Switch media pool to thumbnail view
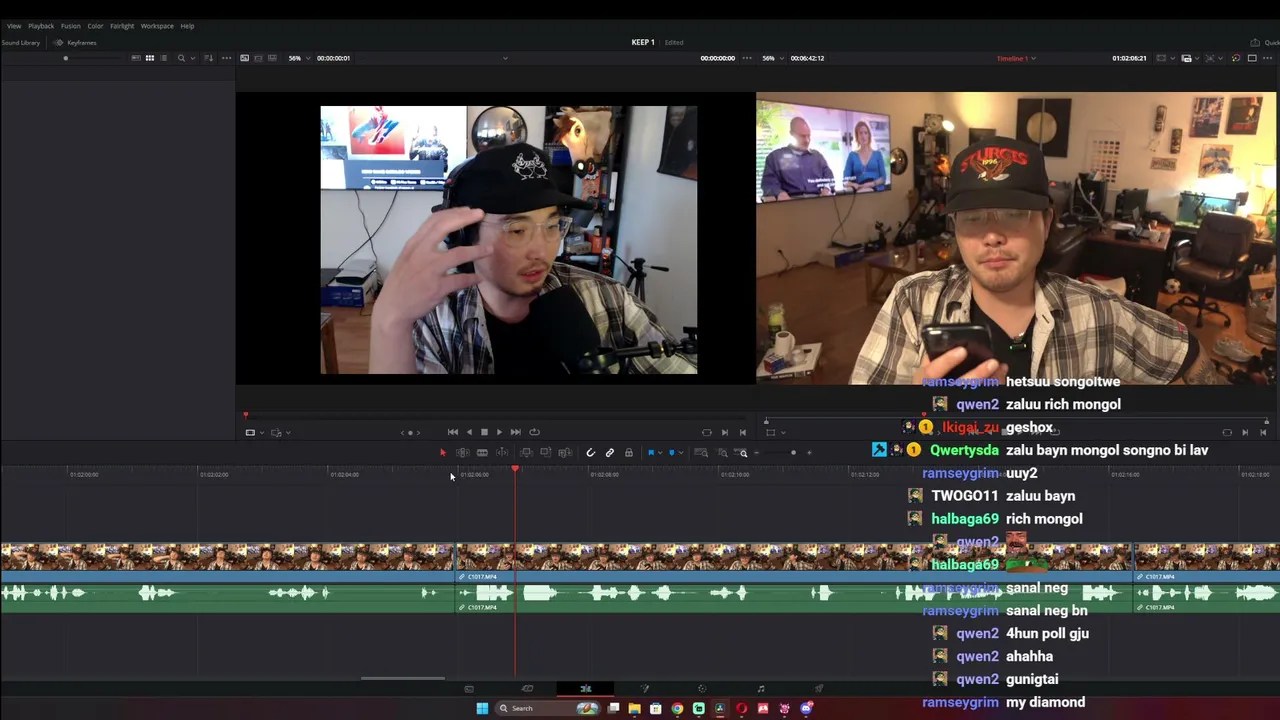1280x720 pixels. [x=150, y=58]
